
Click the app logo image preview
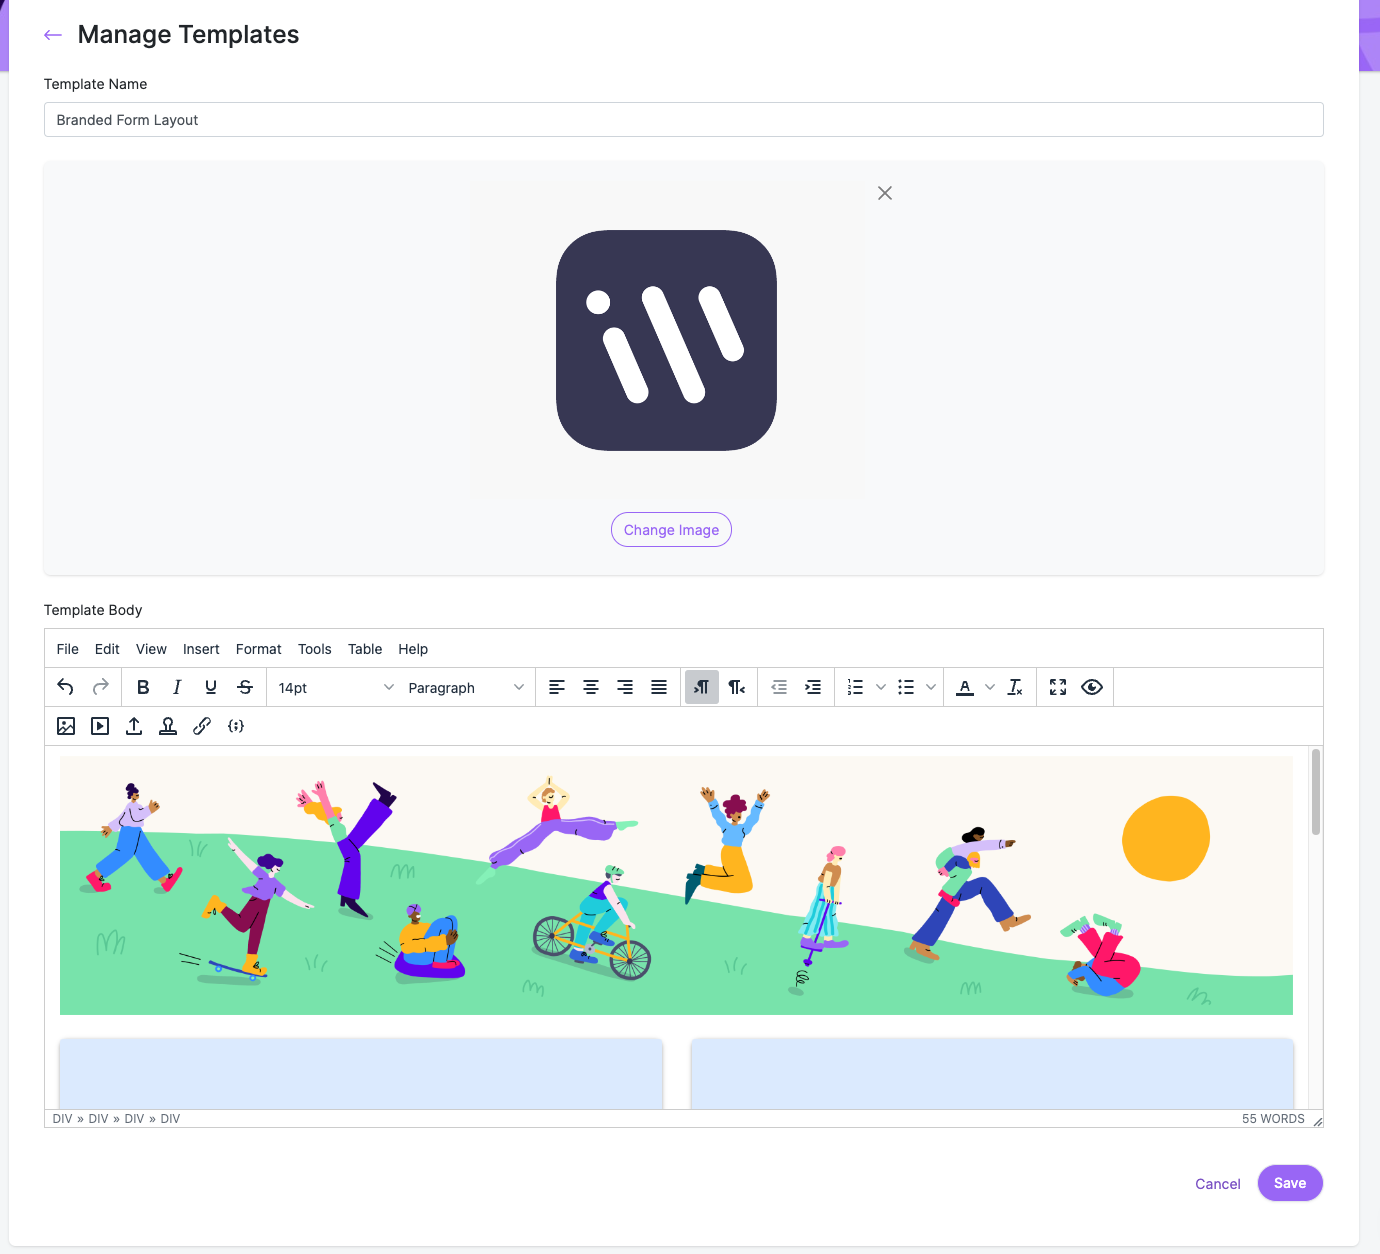click(x=667, y=340)
